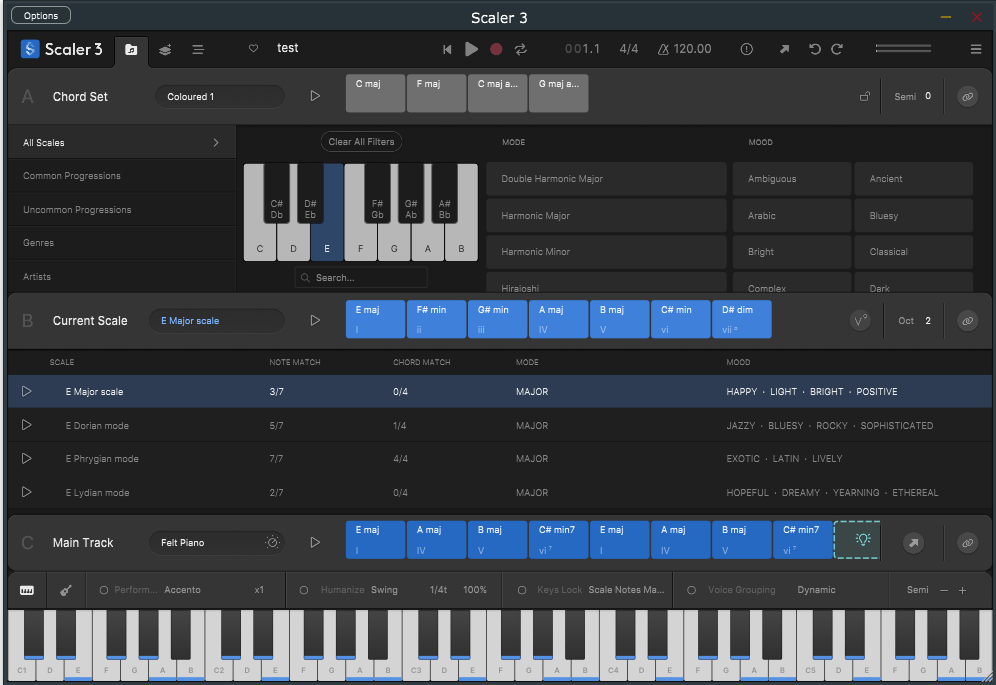Enable the Humanize toggle

click(x=304, y=590)
